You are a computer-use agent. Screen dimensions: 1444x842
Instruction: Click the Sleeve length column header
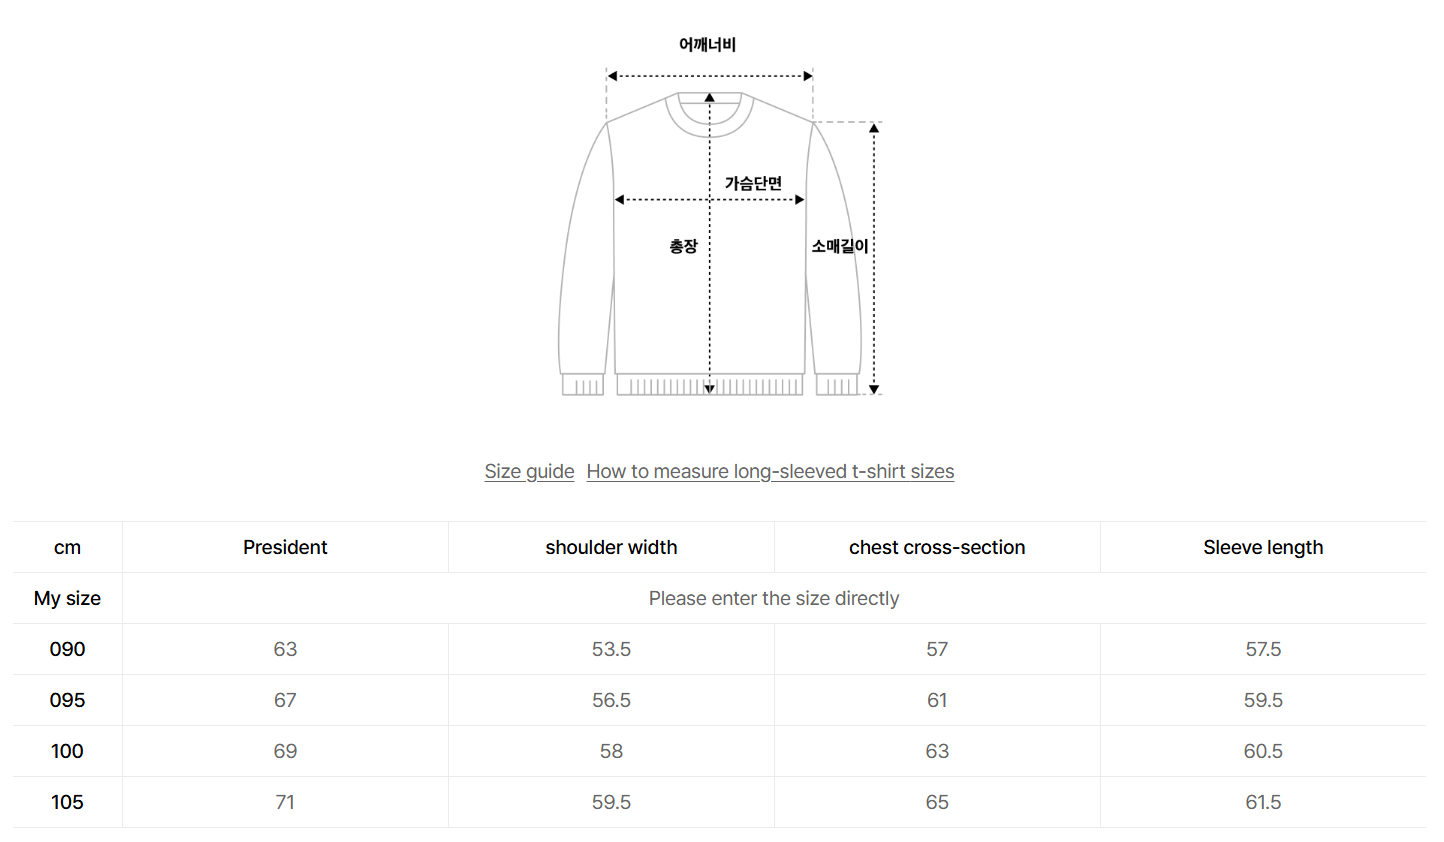[1263, 547]
